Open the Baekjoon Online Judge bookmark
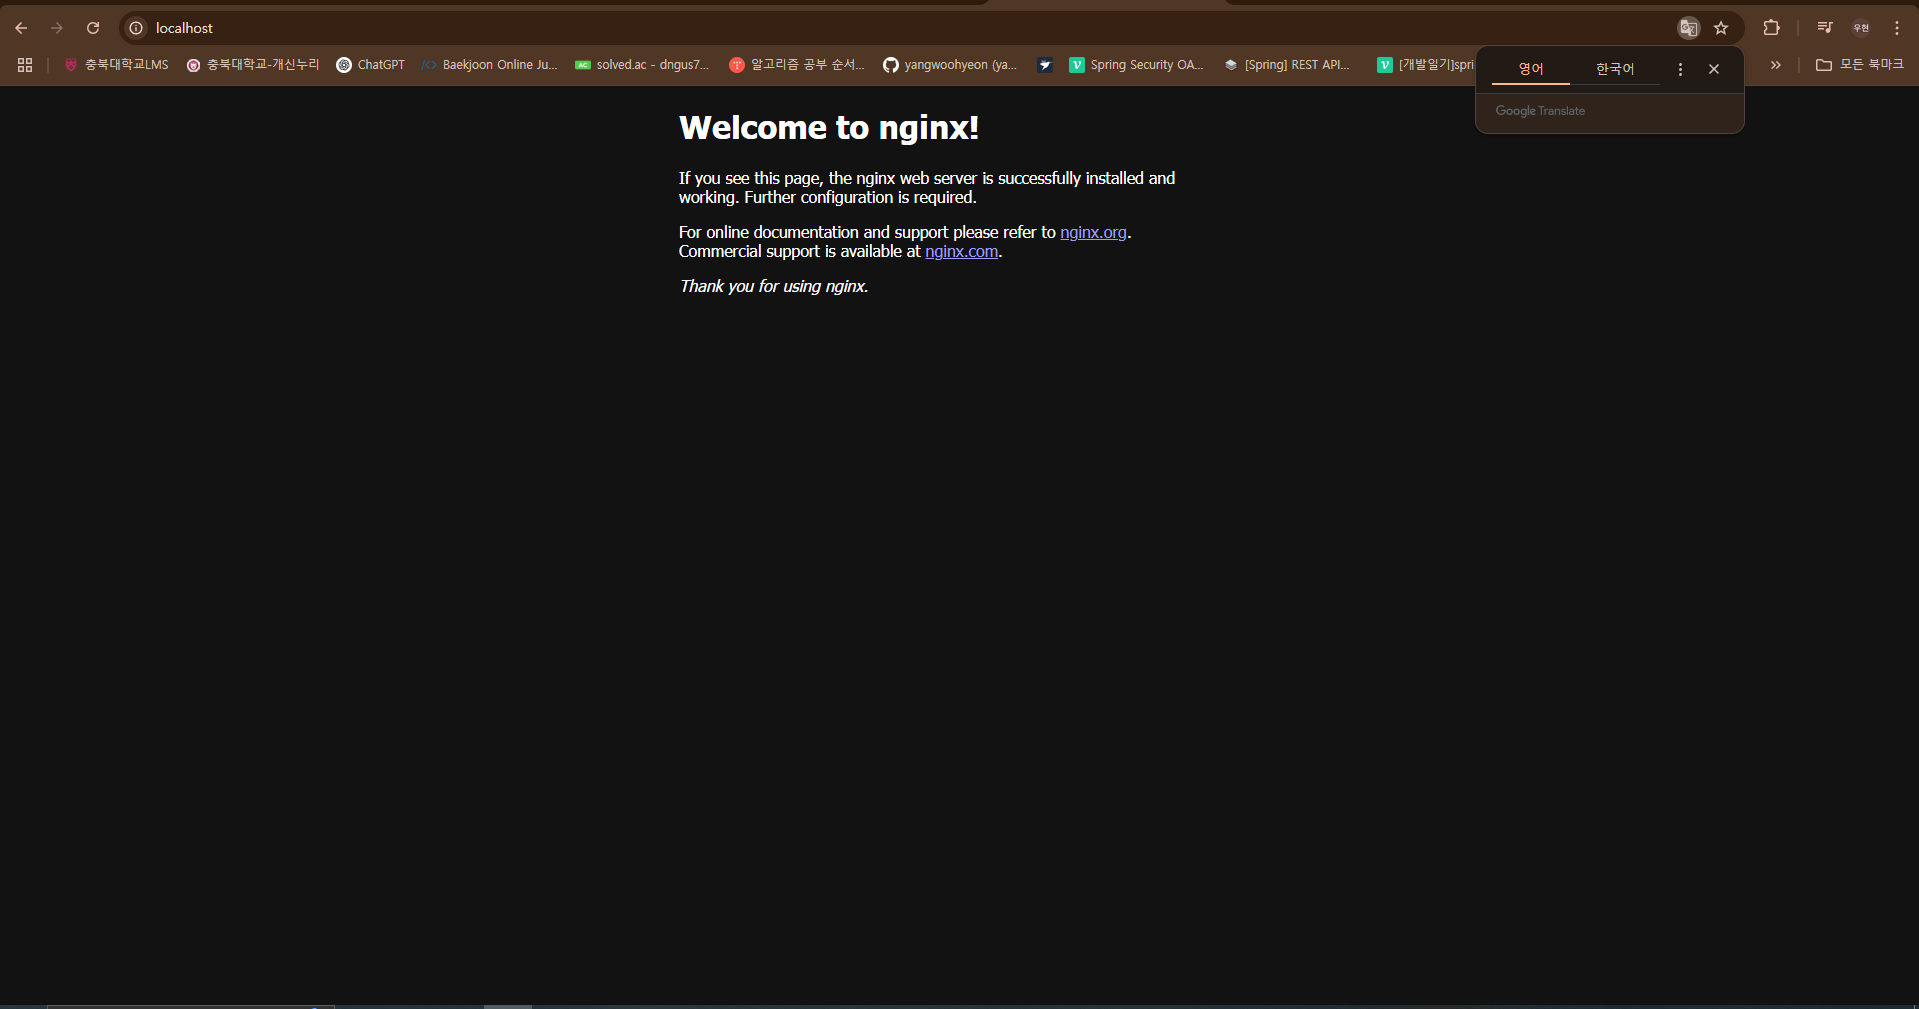 pyautogui.click(x=490, y=65)
